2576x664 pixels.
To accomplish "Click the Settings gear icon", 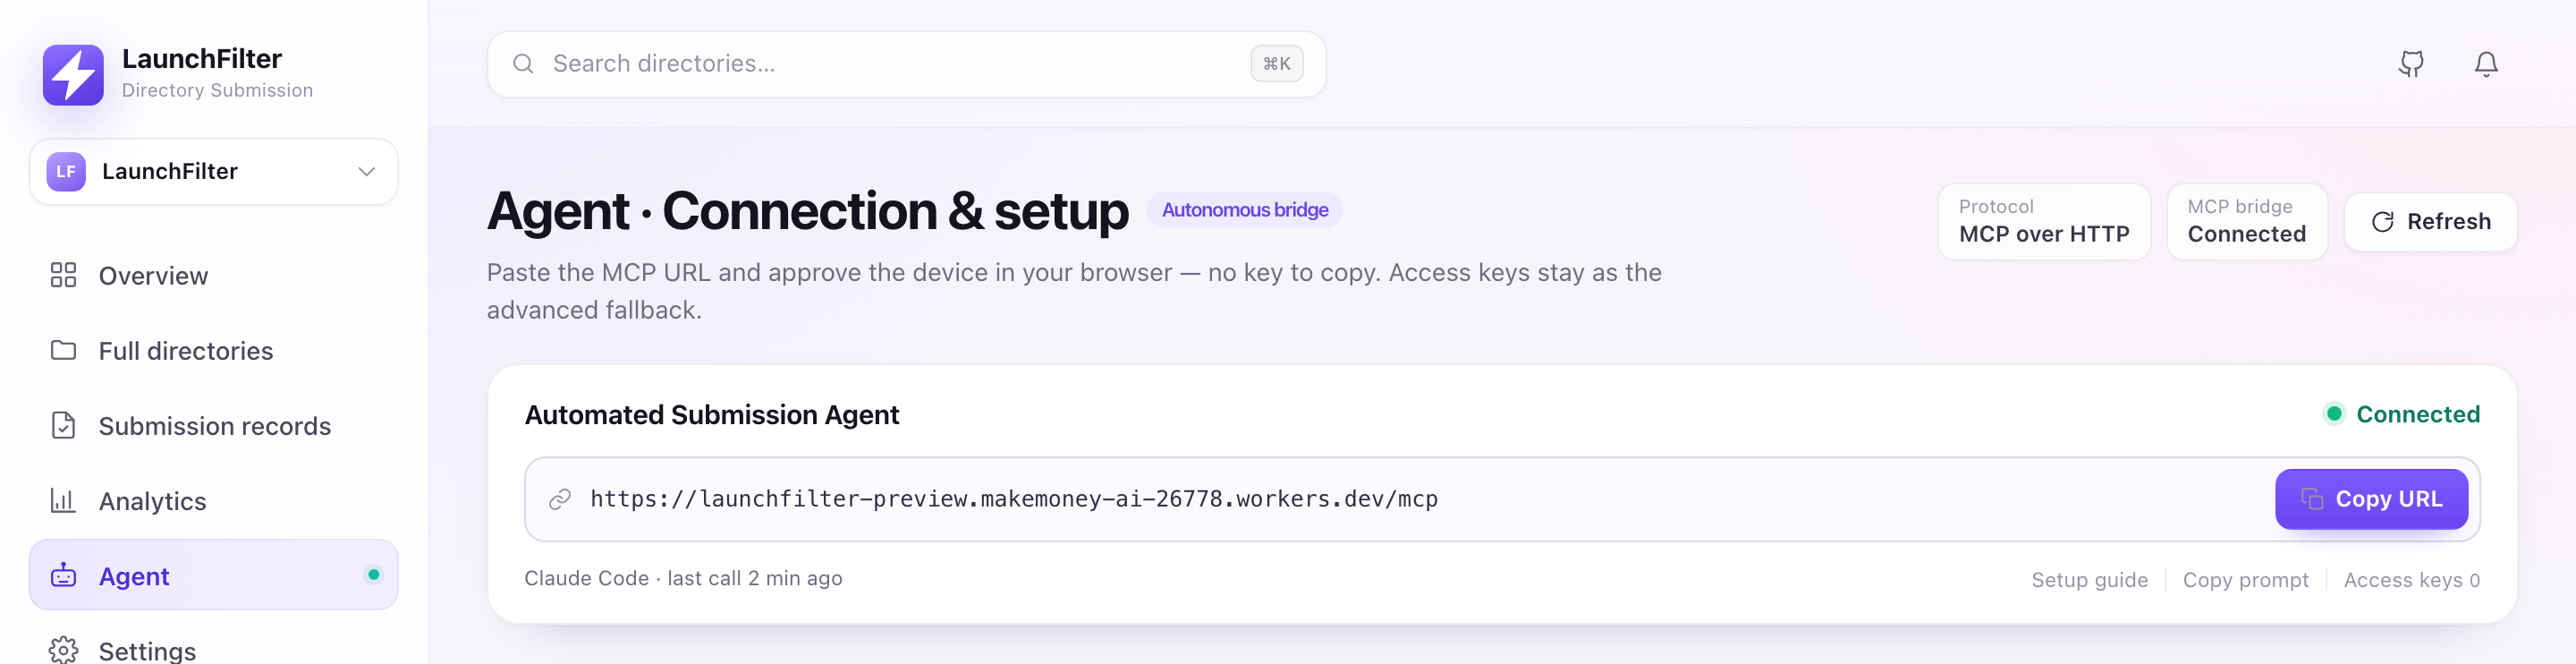I will pyautogui.click(x=63, y=650).
